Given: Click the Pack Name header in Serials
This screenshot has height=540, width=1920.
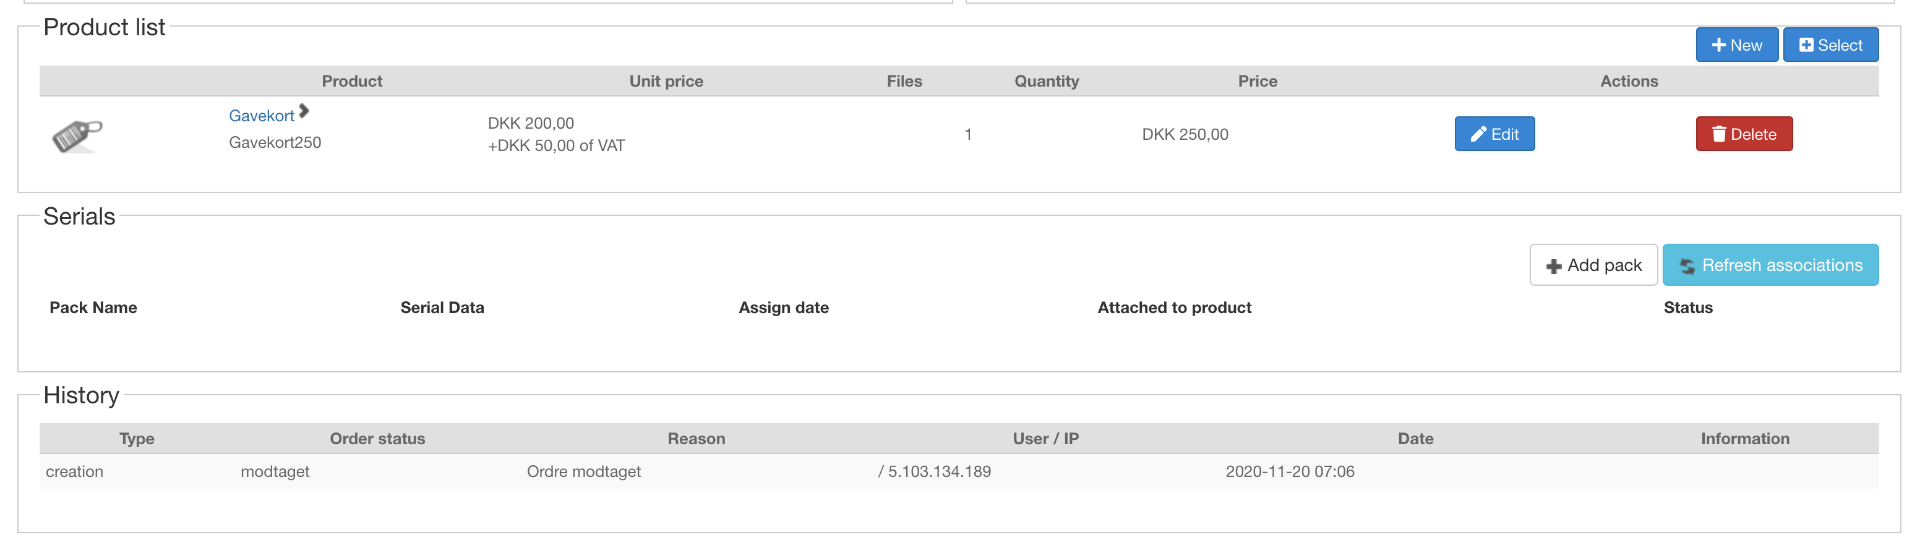Looking at the screenshot, I should click(x=93, y=308).
